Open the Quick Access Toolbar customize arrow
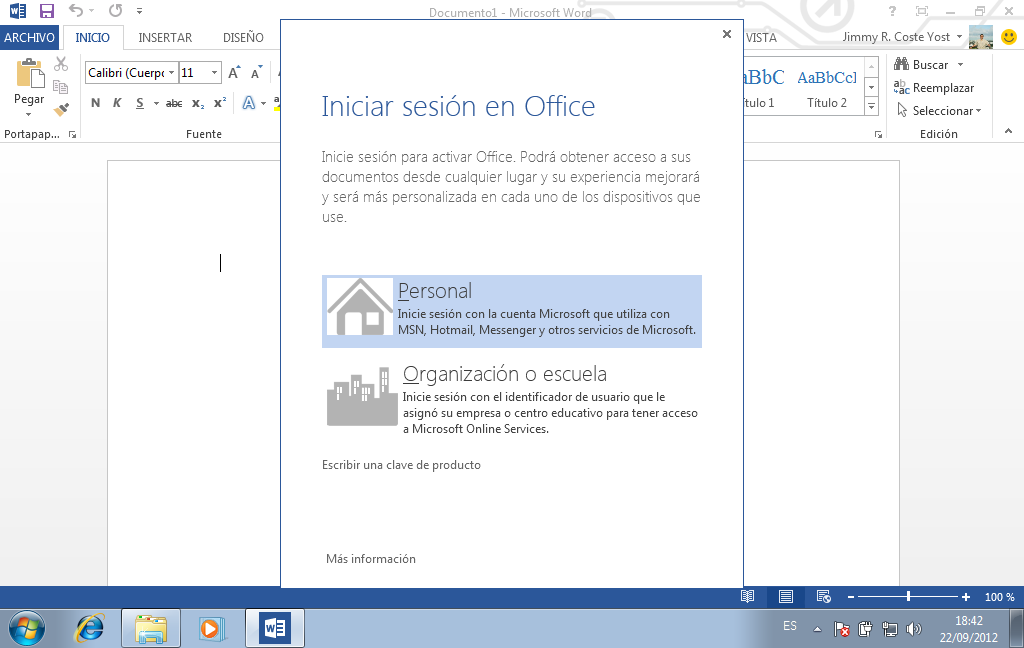 tap(139, 11)
